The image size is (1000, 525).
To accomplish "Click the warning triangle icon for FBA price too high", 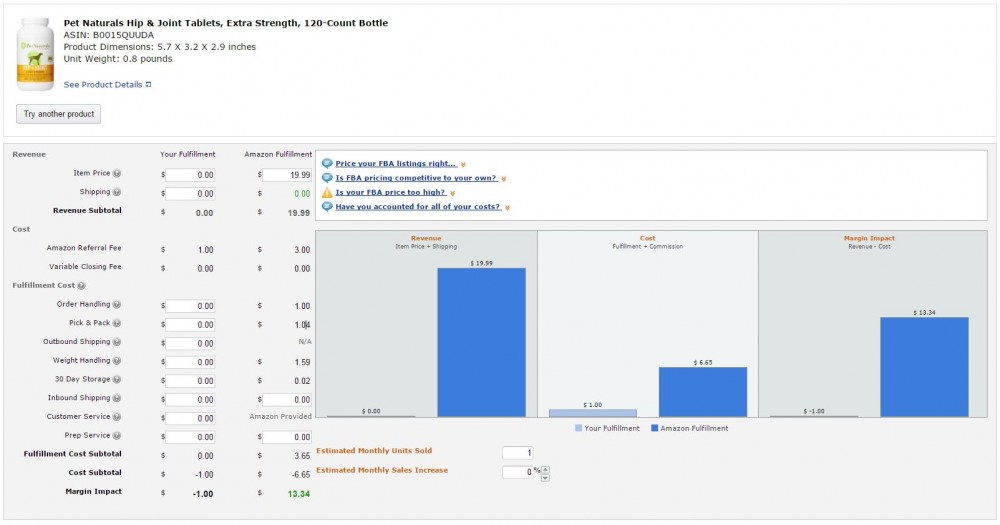I will coord(327,193).
